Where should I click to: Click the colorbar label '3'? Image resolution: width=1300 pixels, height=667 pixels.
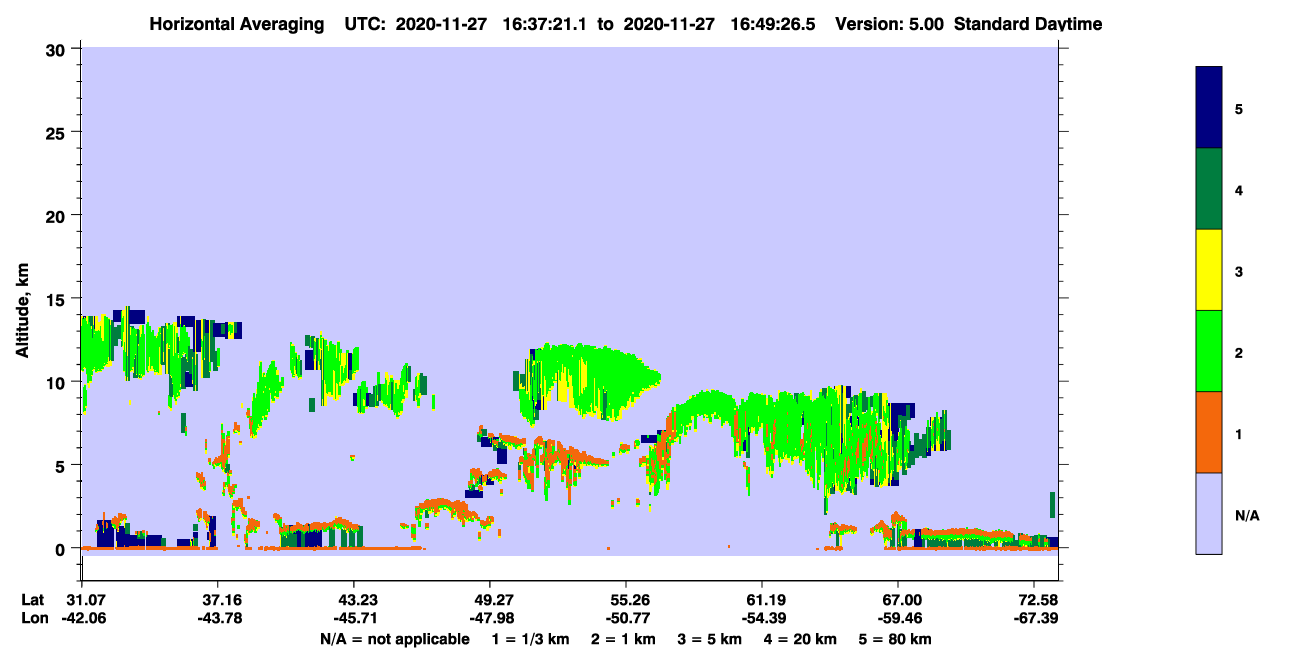(1239, 271)
